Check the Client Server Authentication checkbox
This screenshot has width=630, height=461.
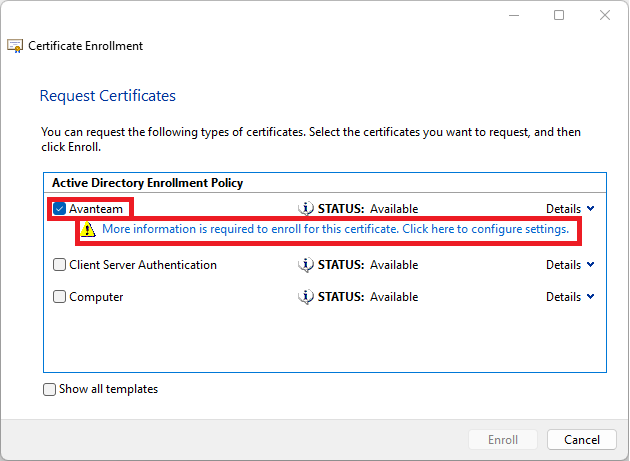pos(59,265)
